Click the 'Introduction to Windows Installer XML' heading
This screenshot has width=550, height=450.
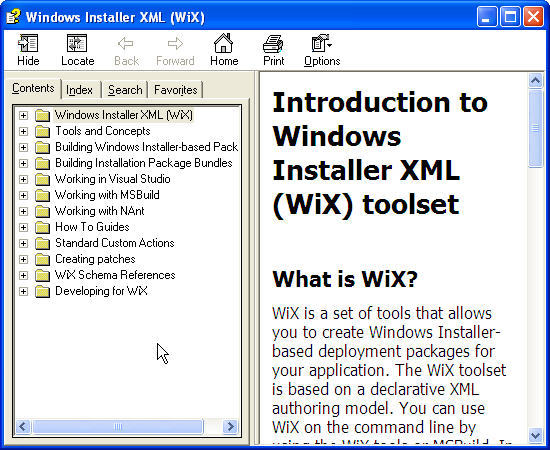(x=380, y=154)
